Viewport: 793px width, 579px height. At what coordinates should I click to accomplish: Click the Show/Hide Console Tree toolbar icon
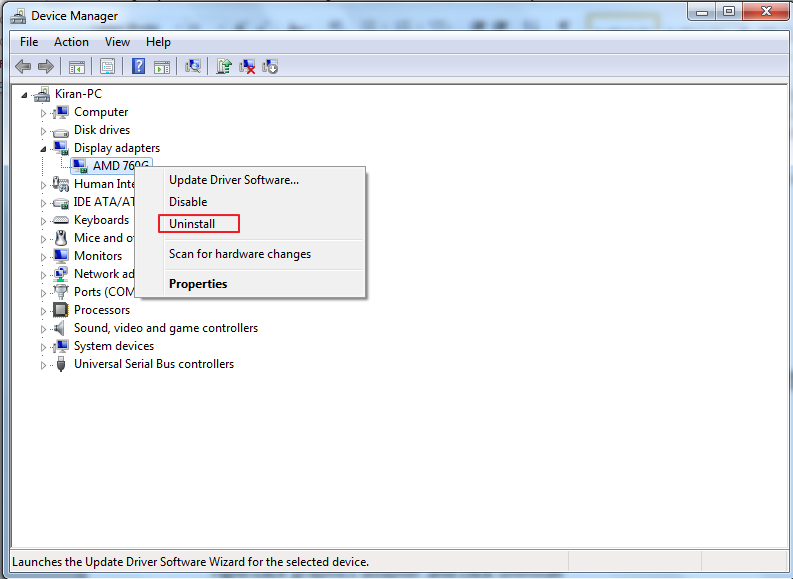tap(76, 66)
